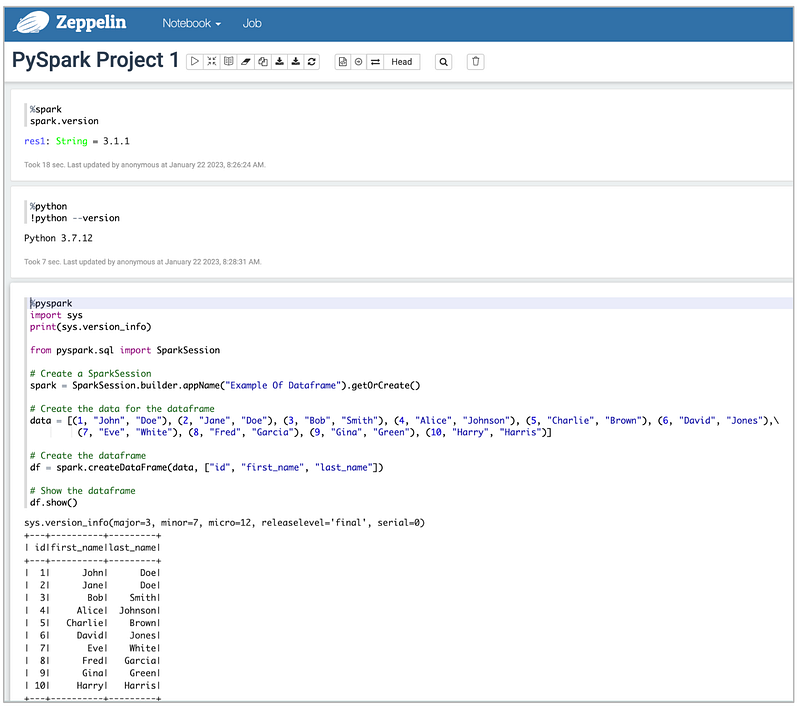Click the spark.createDataFrame code line

207,467
